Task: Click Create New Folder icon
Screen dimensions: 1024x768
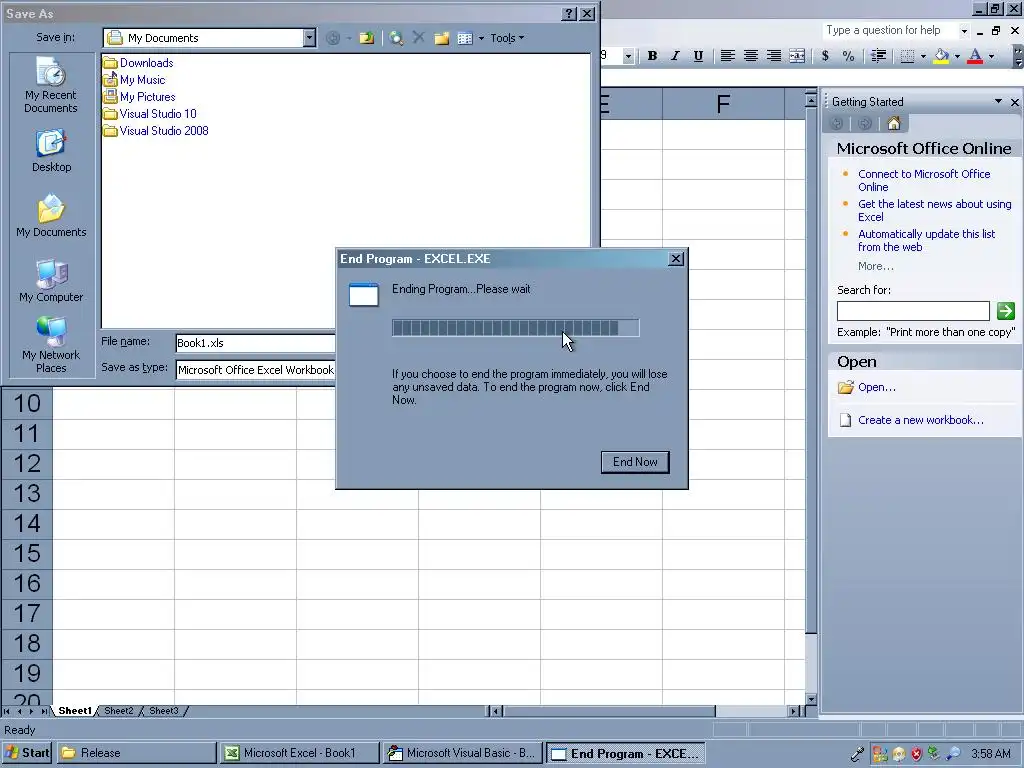Action: point(442,38)
